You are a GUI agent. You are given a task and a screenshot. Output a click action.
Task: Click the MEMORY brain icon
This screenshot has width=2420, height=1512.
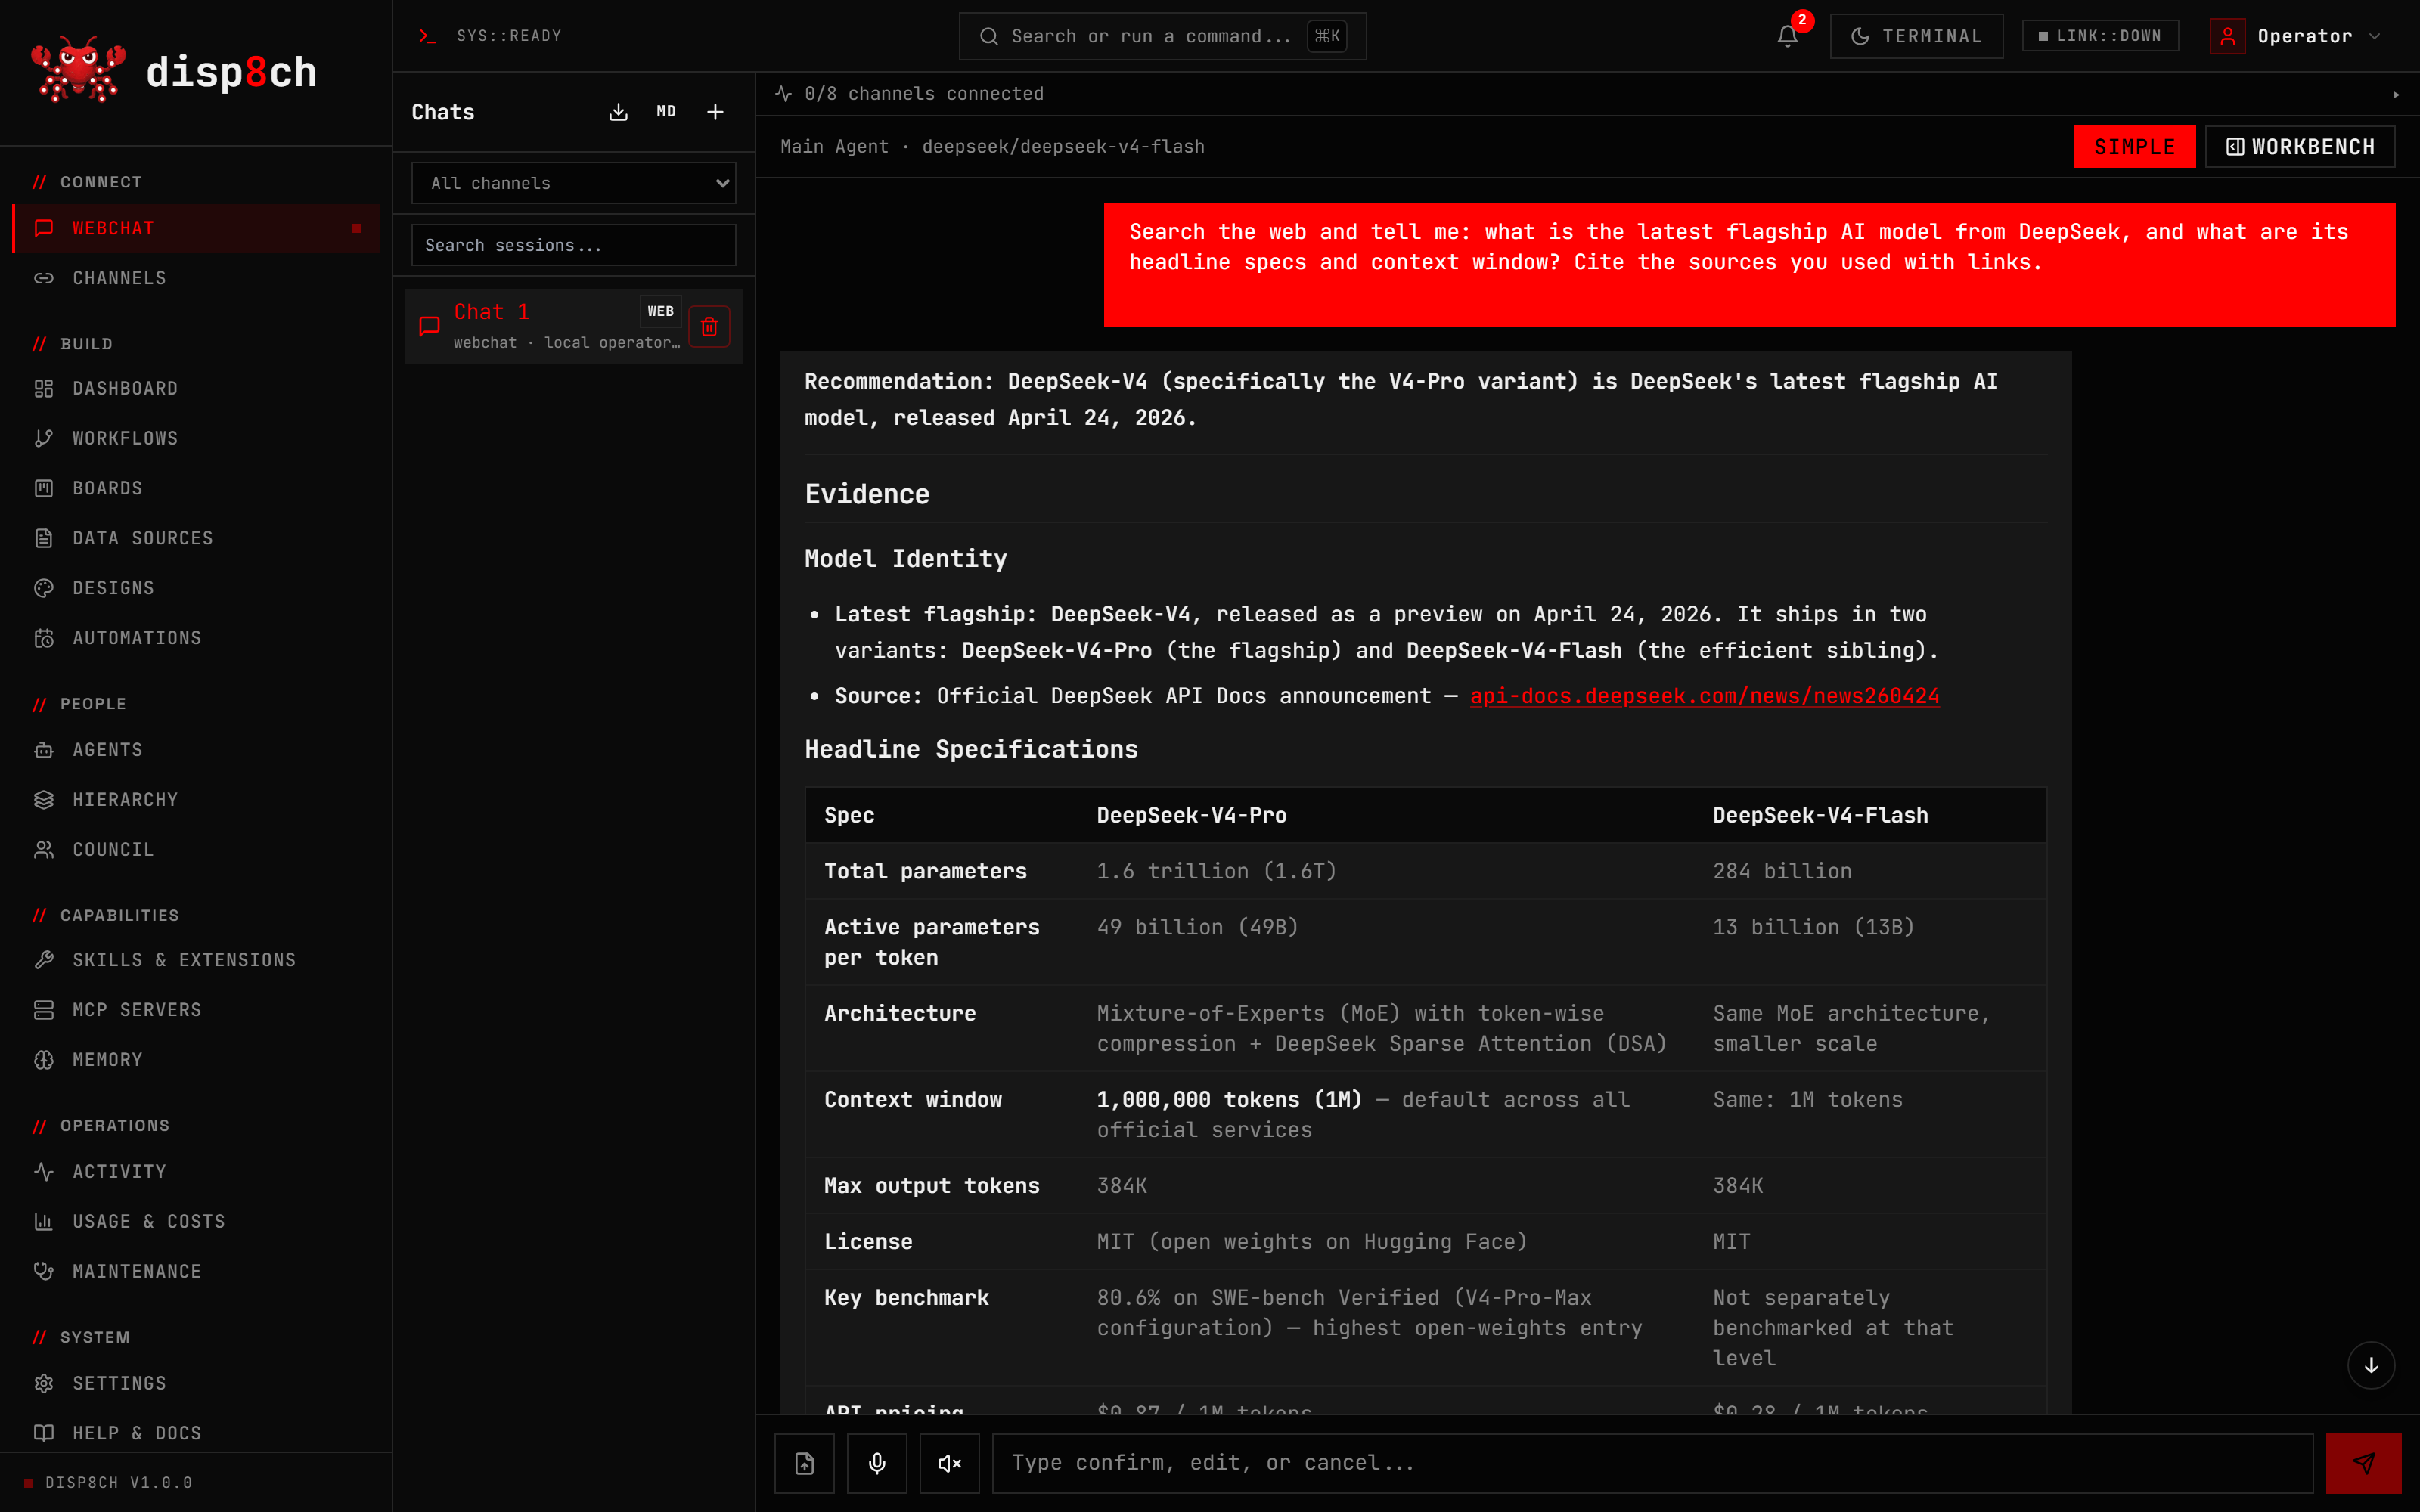pyautogui.click(x=44, y=1060)
